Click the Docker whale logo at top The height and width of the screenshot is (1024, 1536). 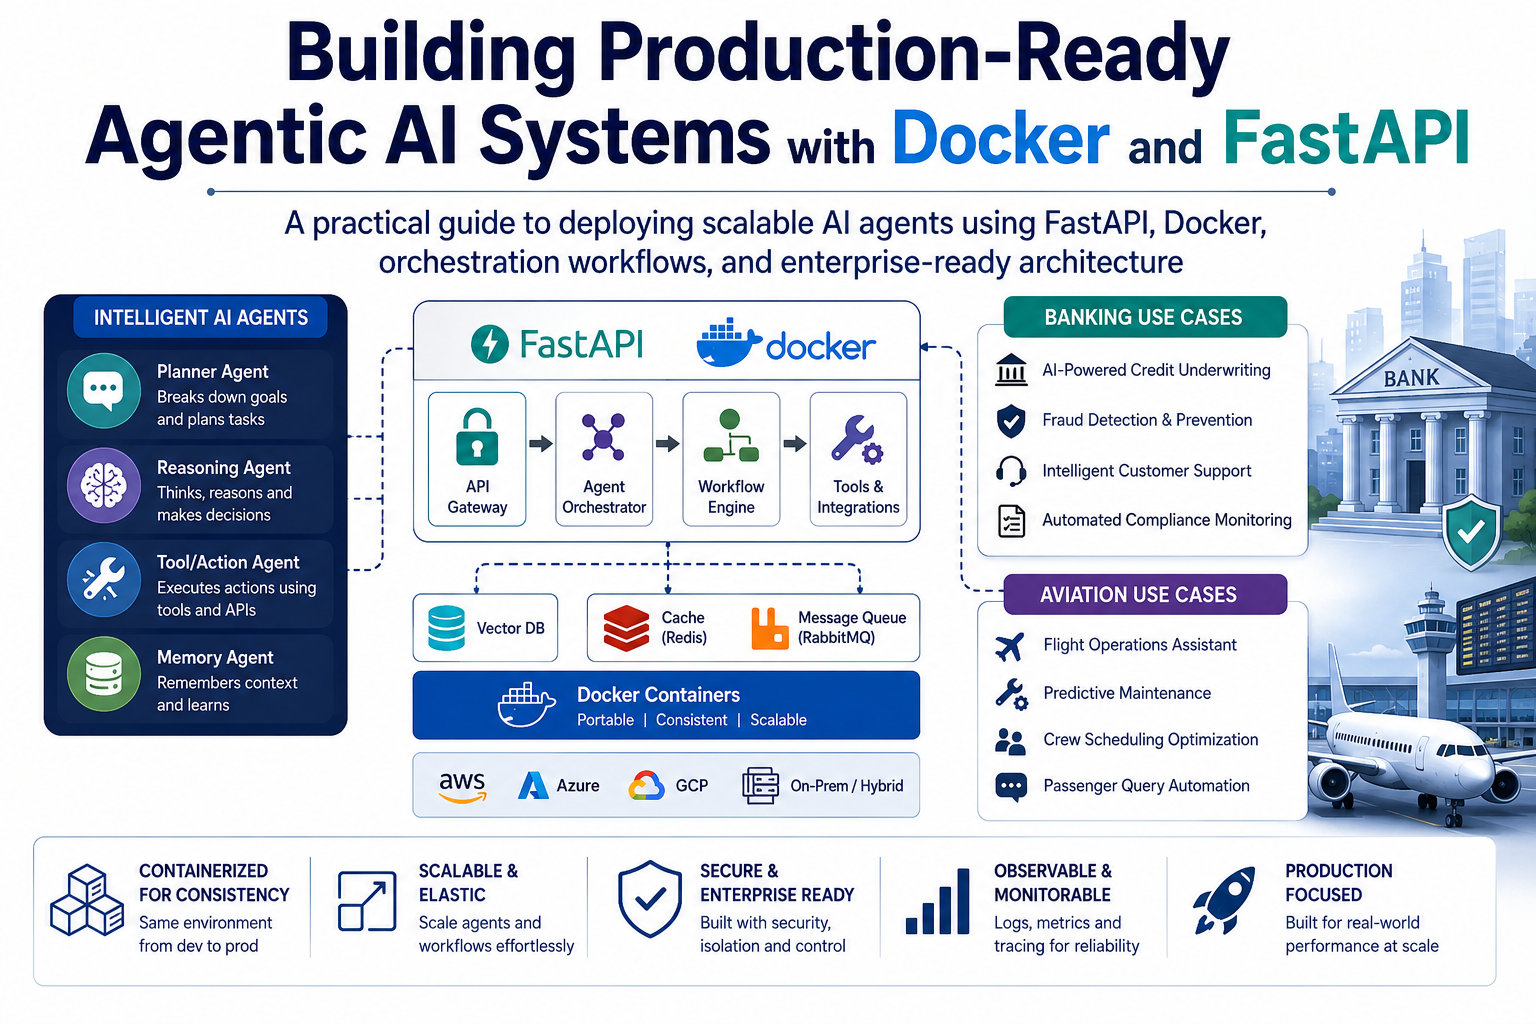[x=729, y=343]
